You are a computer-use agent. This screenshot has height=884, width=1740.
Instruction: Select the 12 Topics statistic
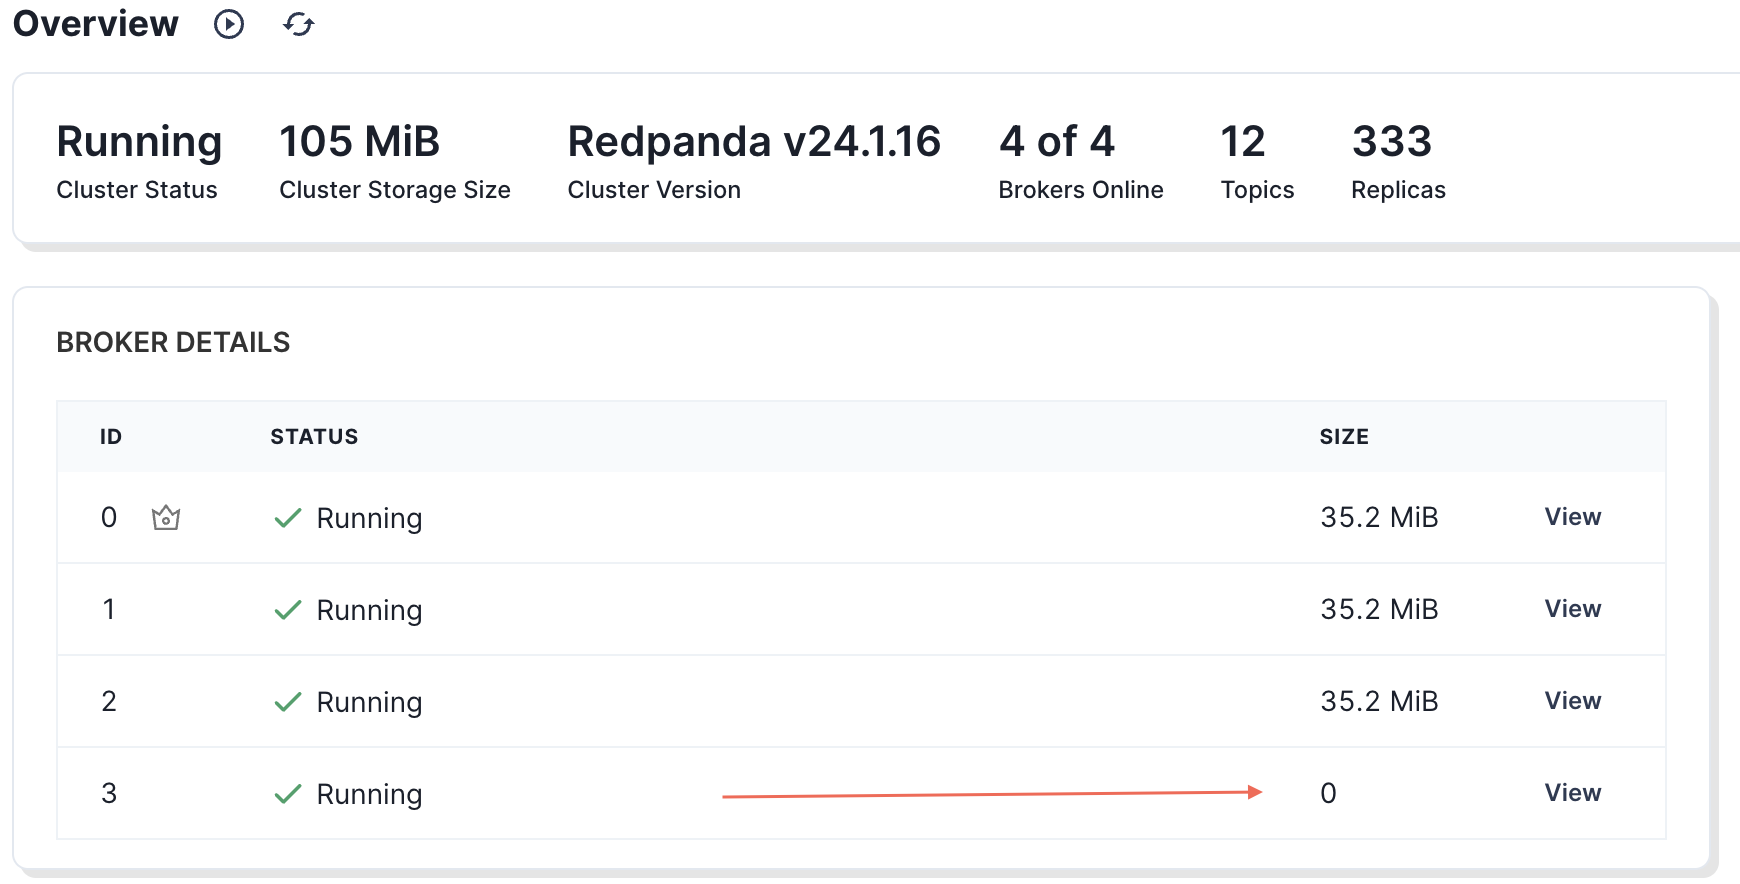[1257, 161]
